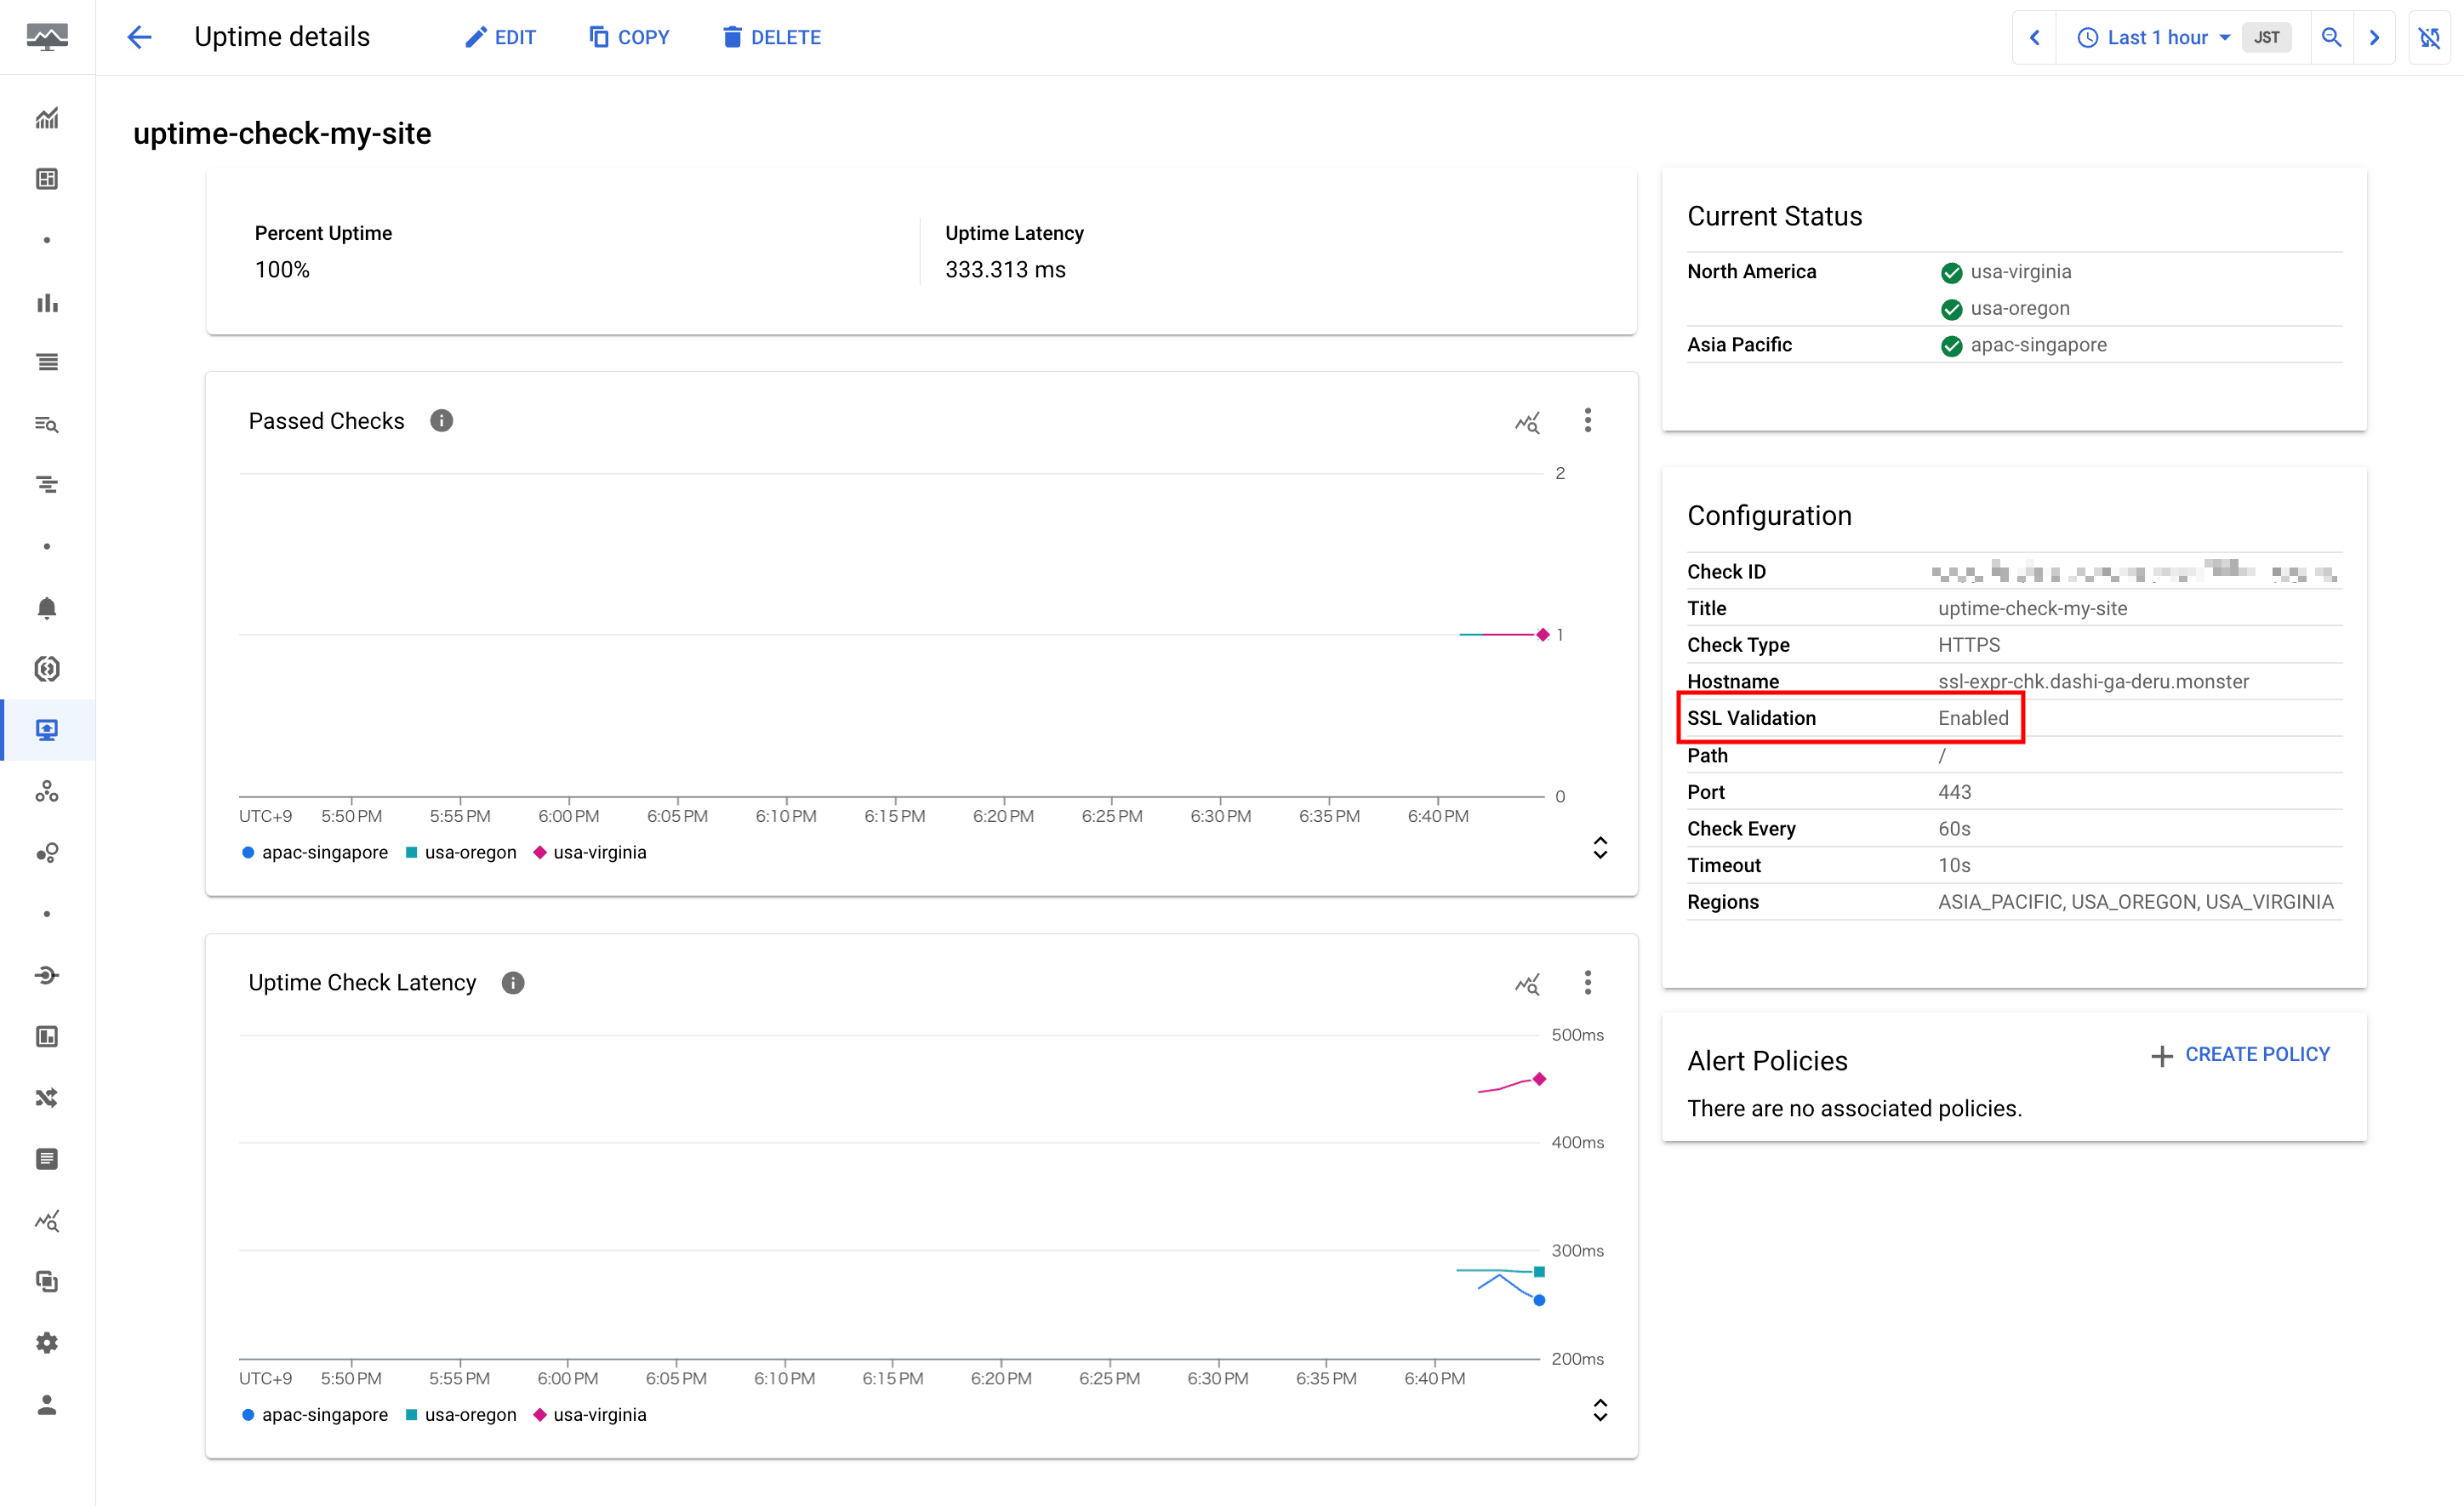Image resolution: width=2464 pixels, height=1506 pixels.
Task: Click the back arrow beside Uptime details
Action: (x=139, y=37)
